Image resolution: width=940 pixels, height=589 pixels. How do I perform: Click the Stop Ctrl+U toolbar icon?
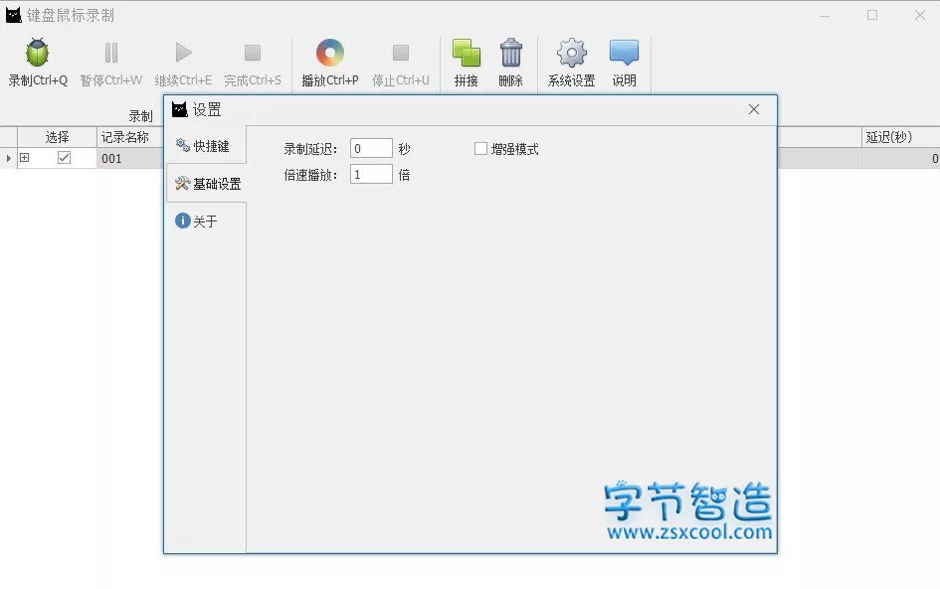[400, 53]
